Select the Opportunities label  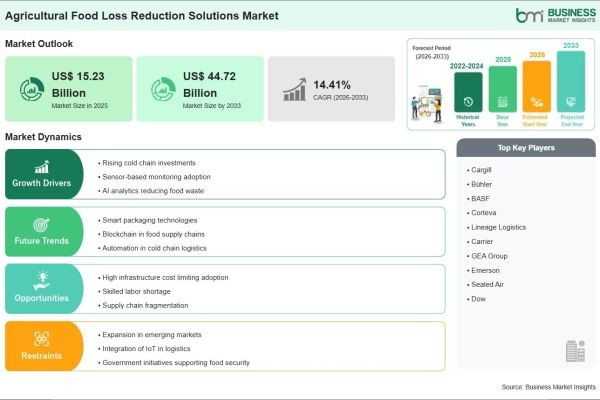42,298
